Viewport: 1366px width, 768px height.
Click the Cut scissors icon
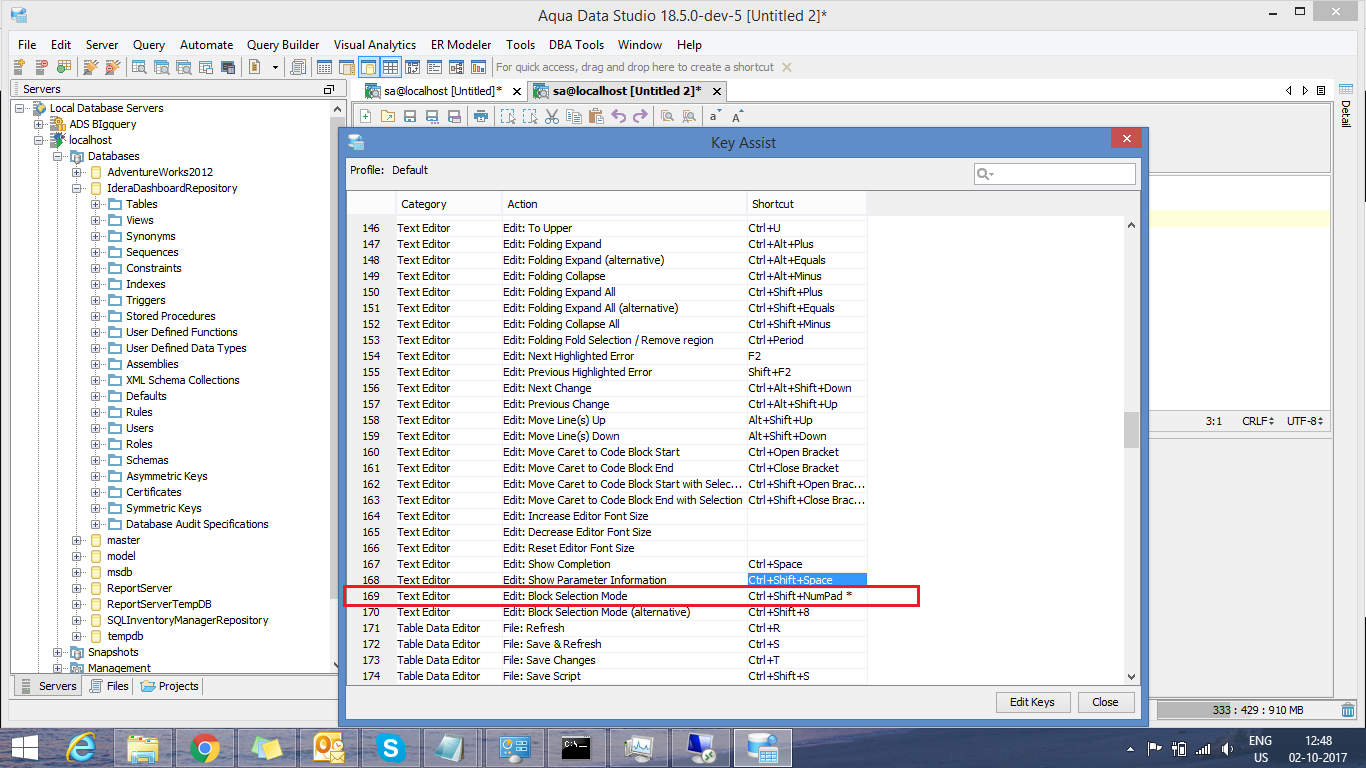[x=551, y=116]
